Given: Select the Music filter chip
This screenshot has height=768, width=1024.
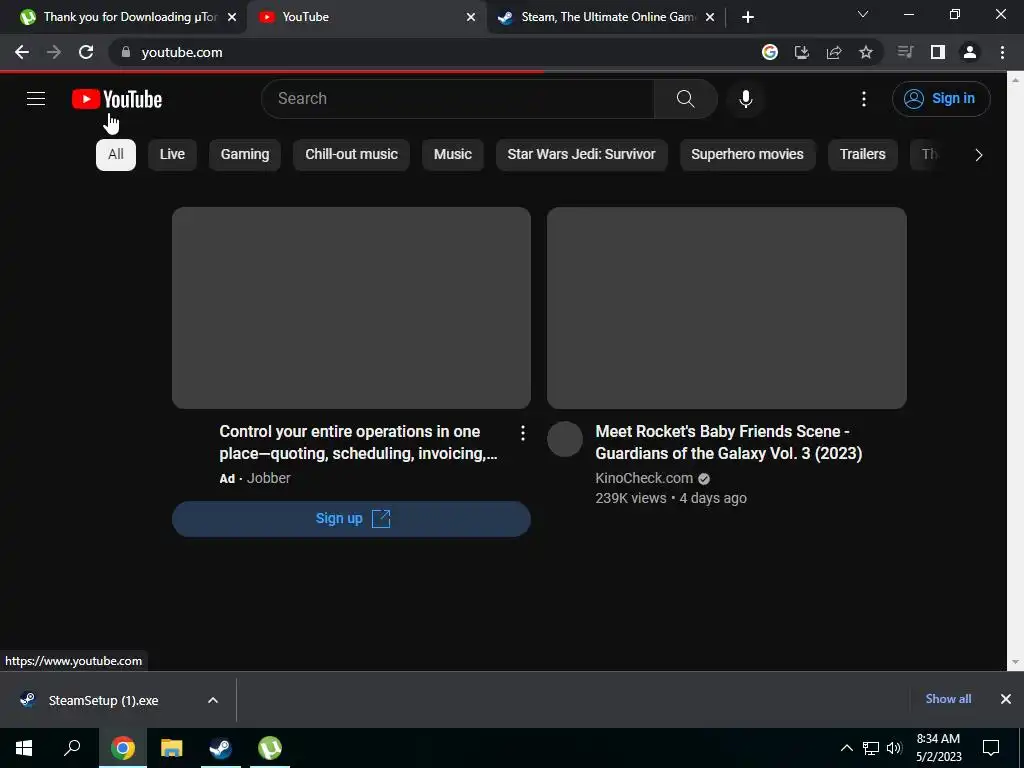Looking at the screenshot, I should 453,154.
